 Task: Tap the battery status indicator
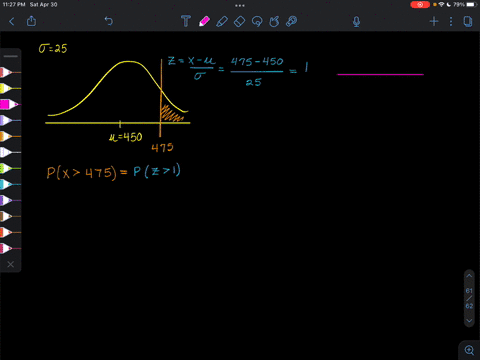[472, 5]
